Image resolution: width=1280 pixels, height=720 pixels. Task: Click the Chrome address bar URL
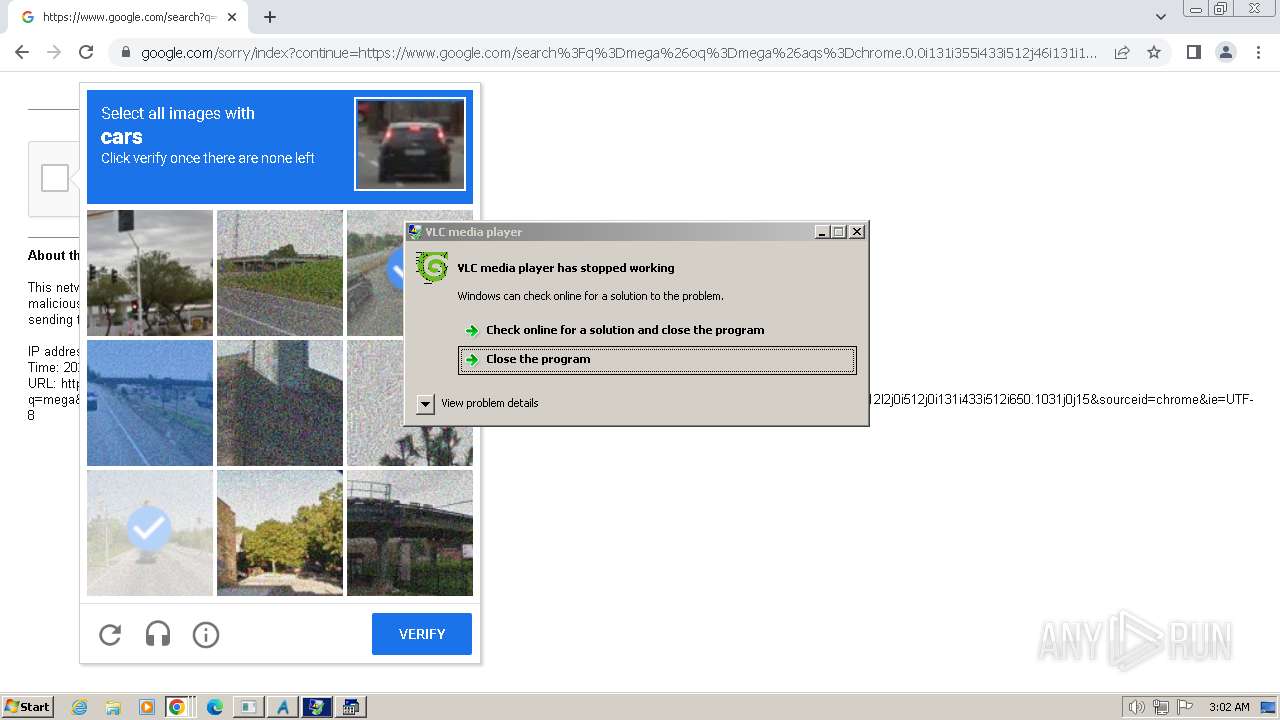(620, 53)
